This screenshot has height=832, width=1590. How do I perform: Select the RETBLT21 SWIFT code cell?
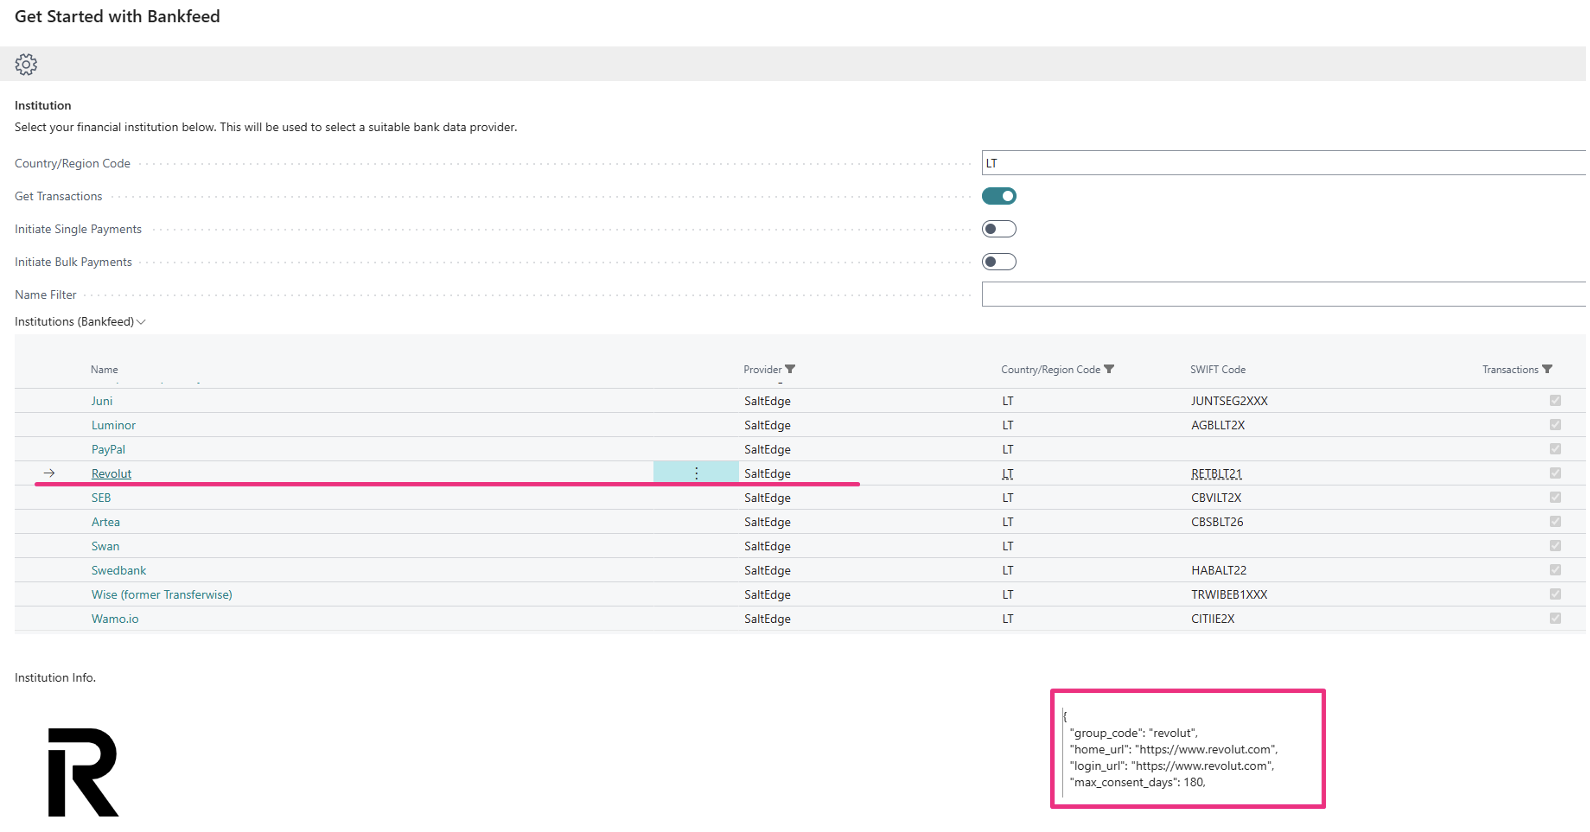tap(1216, 474)
